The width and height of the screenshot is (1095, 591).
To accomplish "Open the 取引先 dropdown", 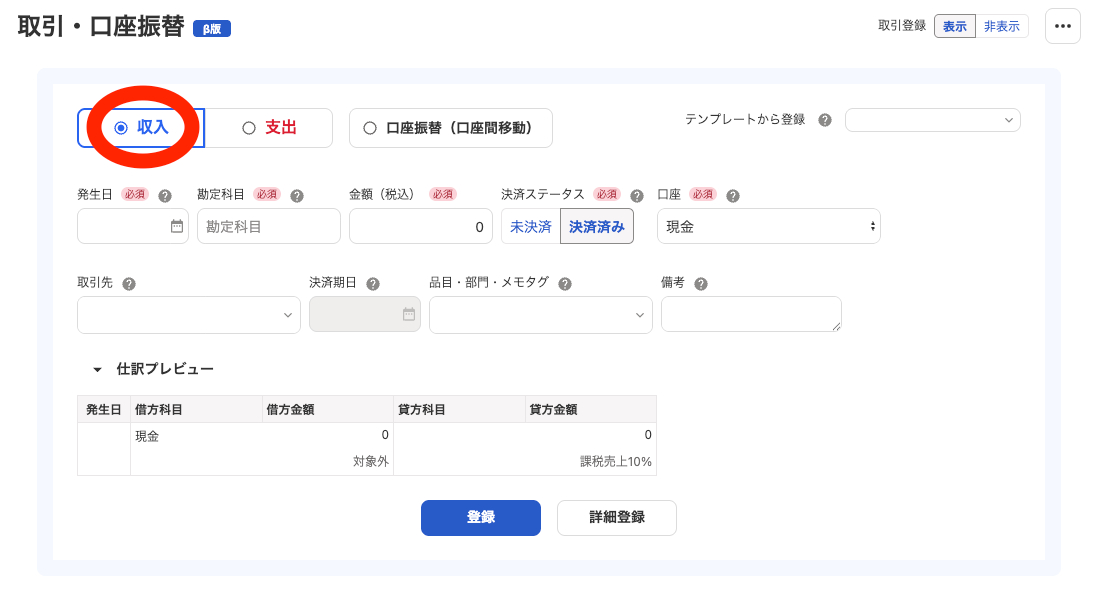I will 188,314.
